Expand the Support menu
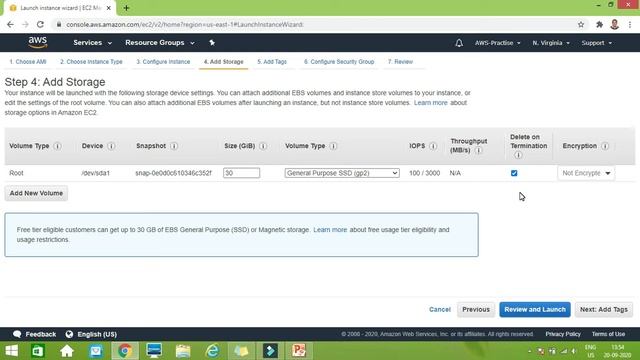 click(596, 43)
